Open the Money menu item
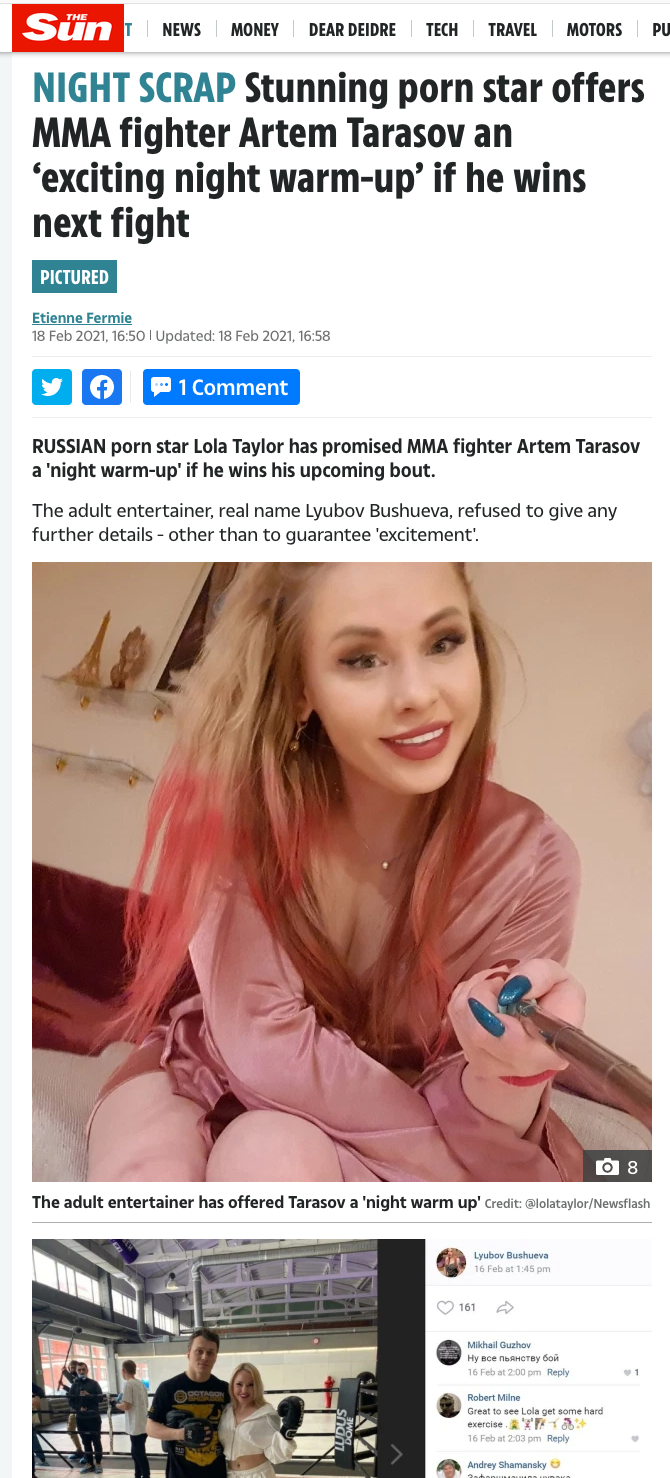The width and height of the screenshot is (670, 1478). tap(254, 29)
